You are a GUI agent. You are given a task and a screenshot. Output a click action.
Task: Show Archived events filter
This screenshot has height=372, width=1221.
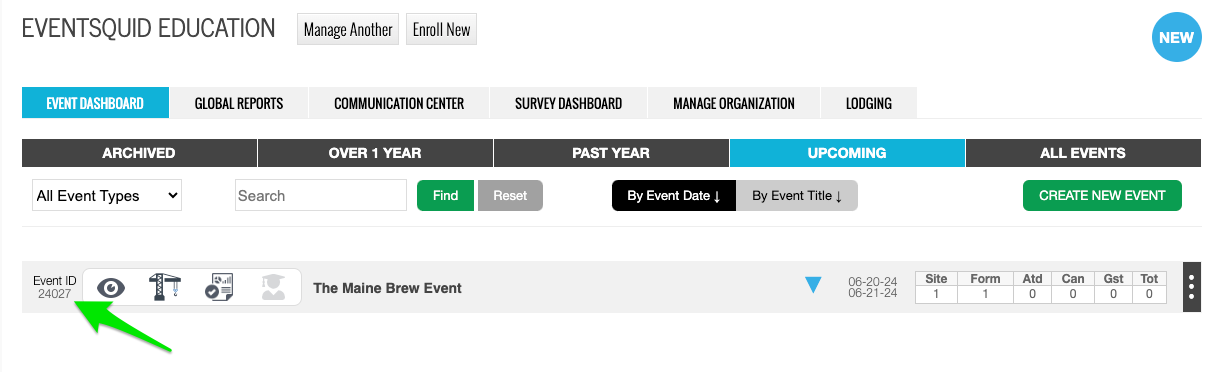pyautogui.click(x=139, y=153)
